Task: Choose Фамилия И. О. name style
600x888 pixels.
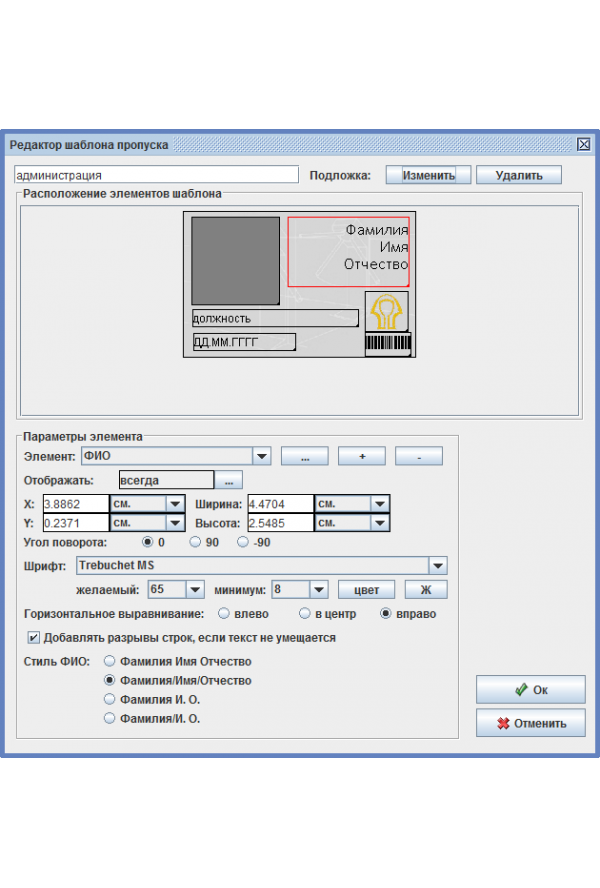Action: pos(110,699)
